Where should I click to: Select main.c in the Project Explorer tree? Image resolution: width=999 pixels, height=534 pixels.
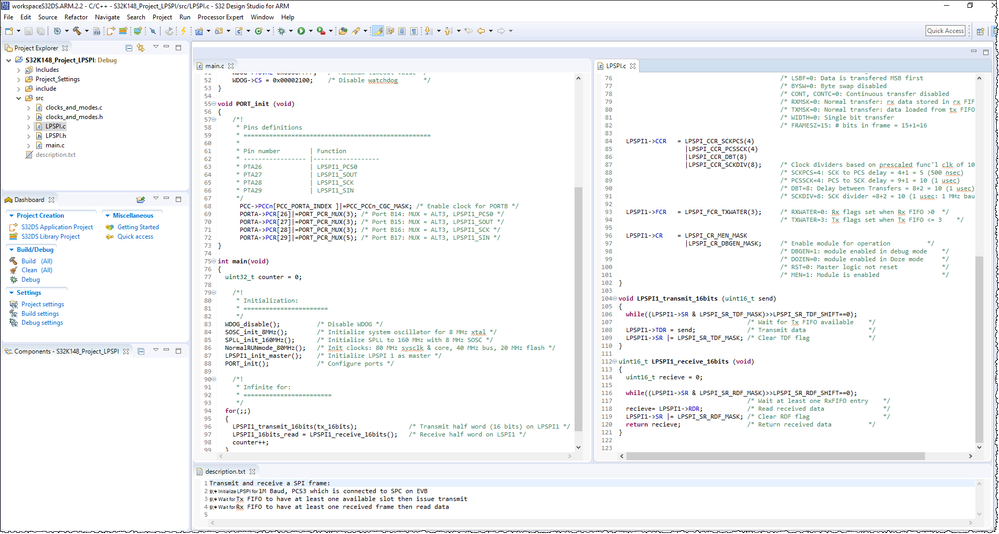pyautogui.click(x=54, y=145)
